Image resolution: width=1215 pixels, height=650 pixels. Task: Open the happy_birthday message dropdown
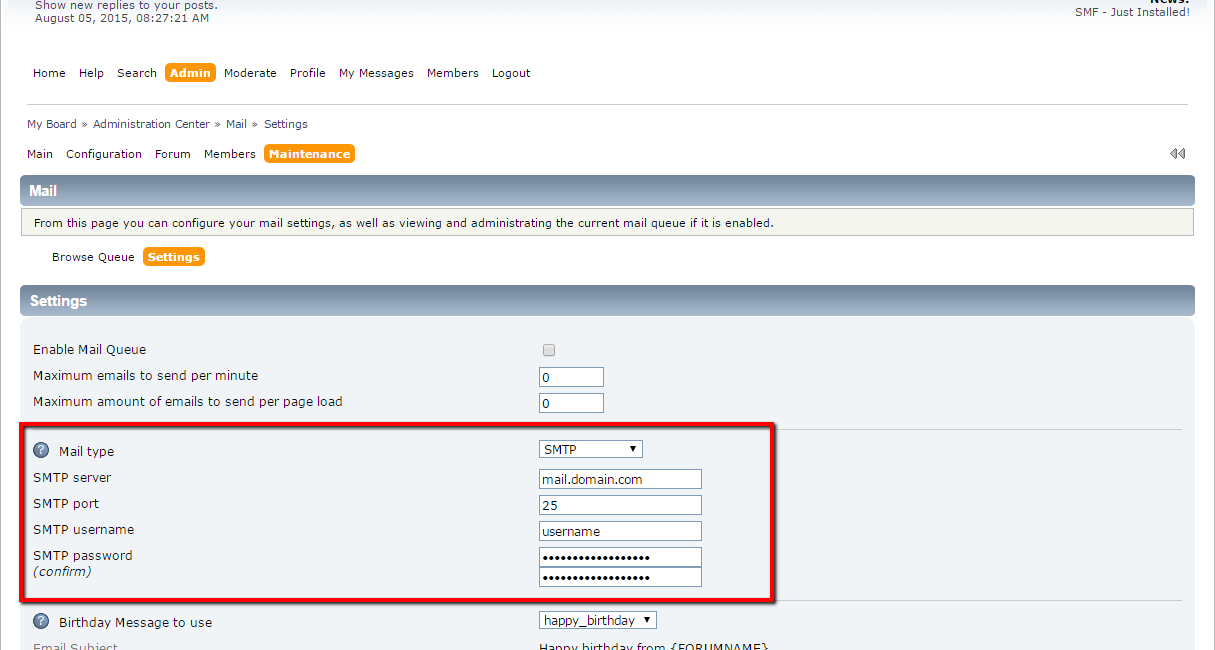point(597,620)
